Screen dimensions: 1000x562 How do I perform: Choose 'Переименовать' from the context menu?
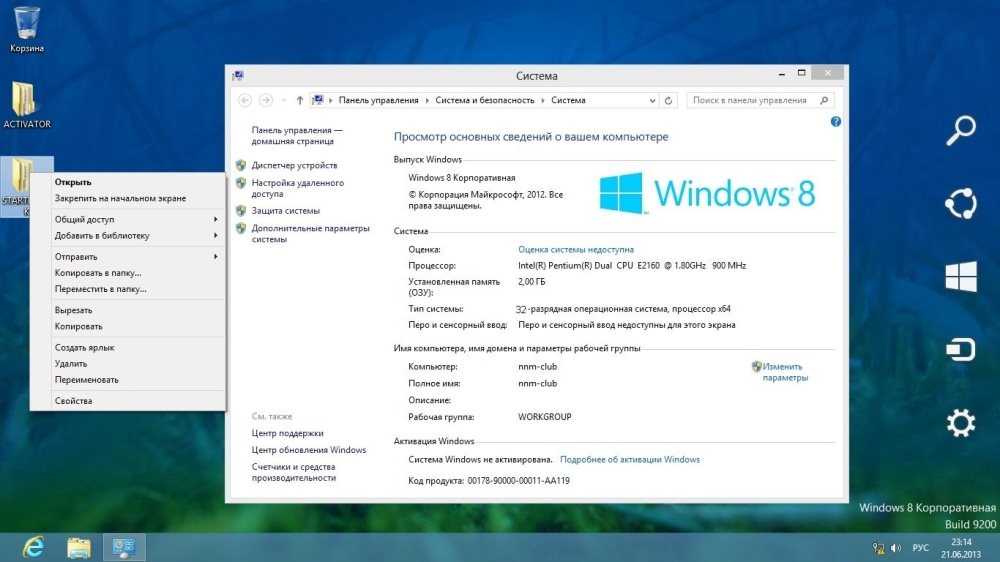click(87, 380)
